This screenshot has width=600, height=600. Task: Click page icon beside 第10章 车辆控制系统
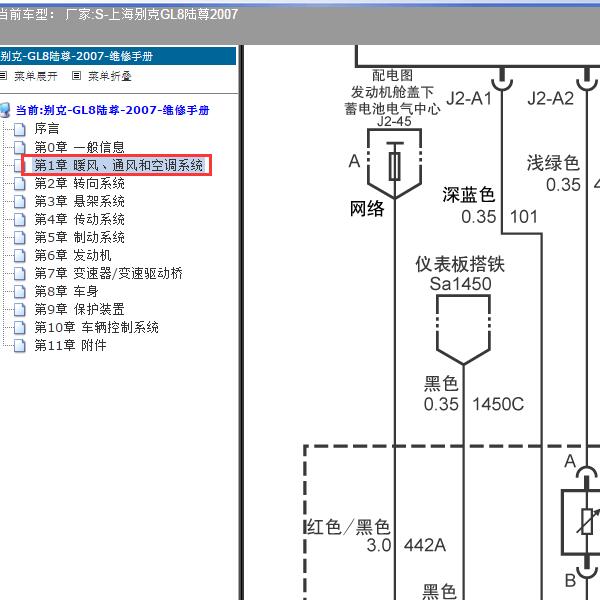[20, 328]
